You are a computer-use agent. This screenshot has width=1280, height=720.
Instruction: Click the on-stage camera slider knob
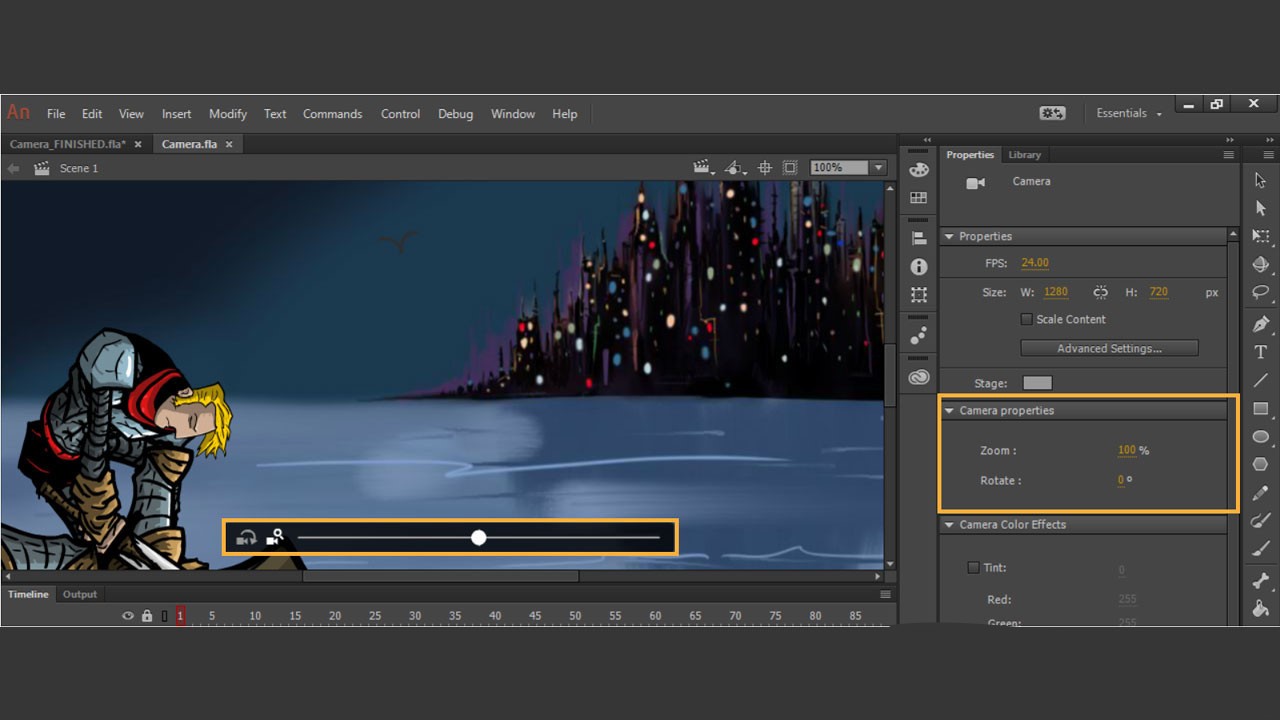pyautogui.click(x=479, y=538)
